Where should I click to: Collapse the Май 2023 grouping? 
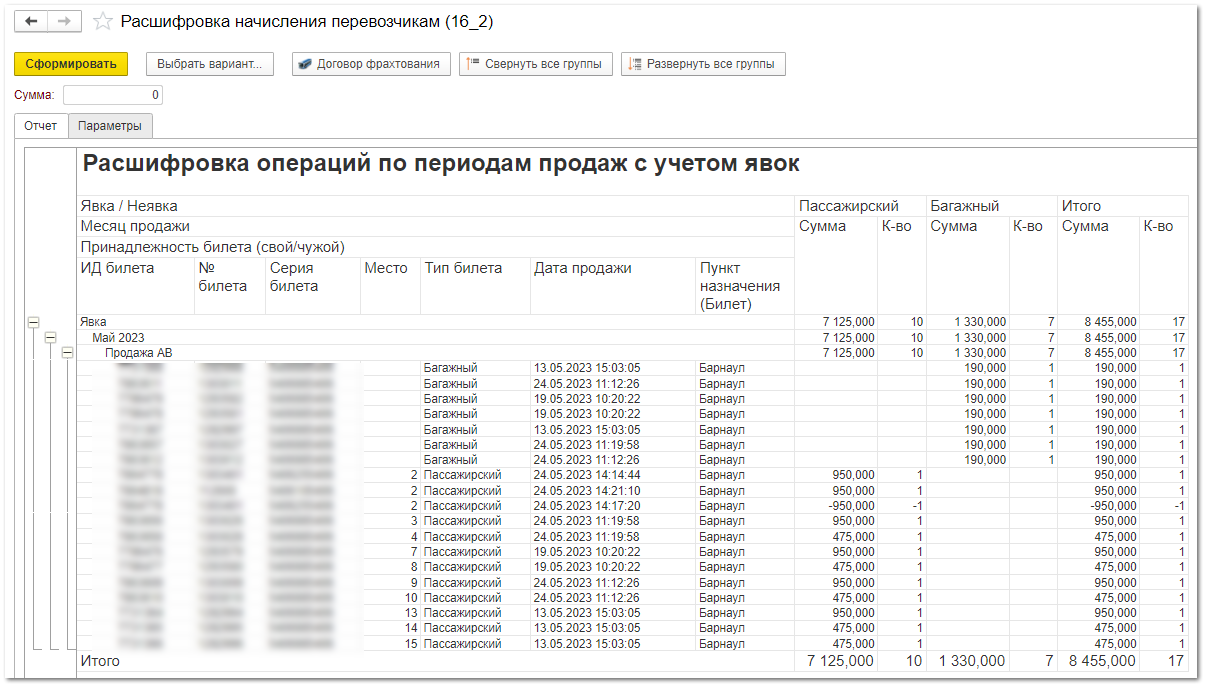click(50, 338)
